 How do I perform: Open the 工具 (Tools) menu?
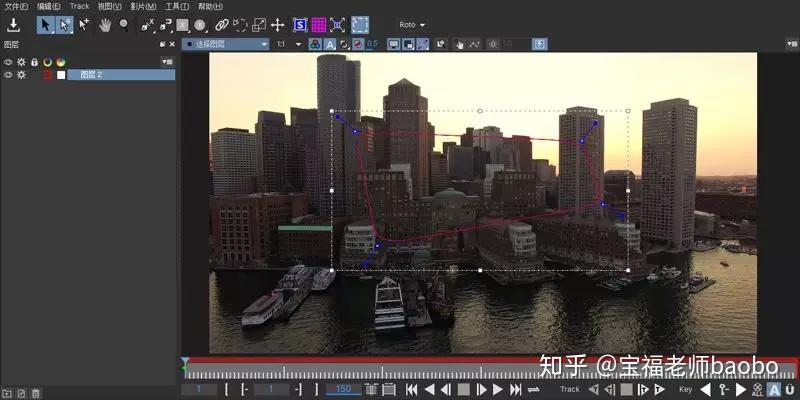(177, 7)
